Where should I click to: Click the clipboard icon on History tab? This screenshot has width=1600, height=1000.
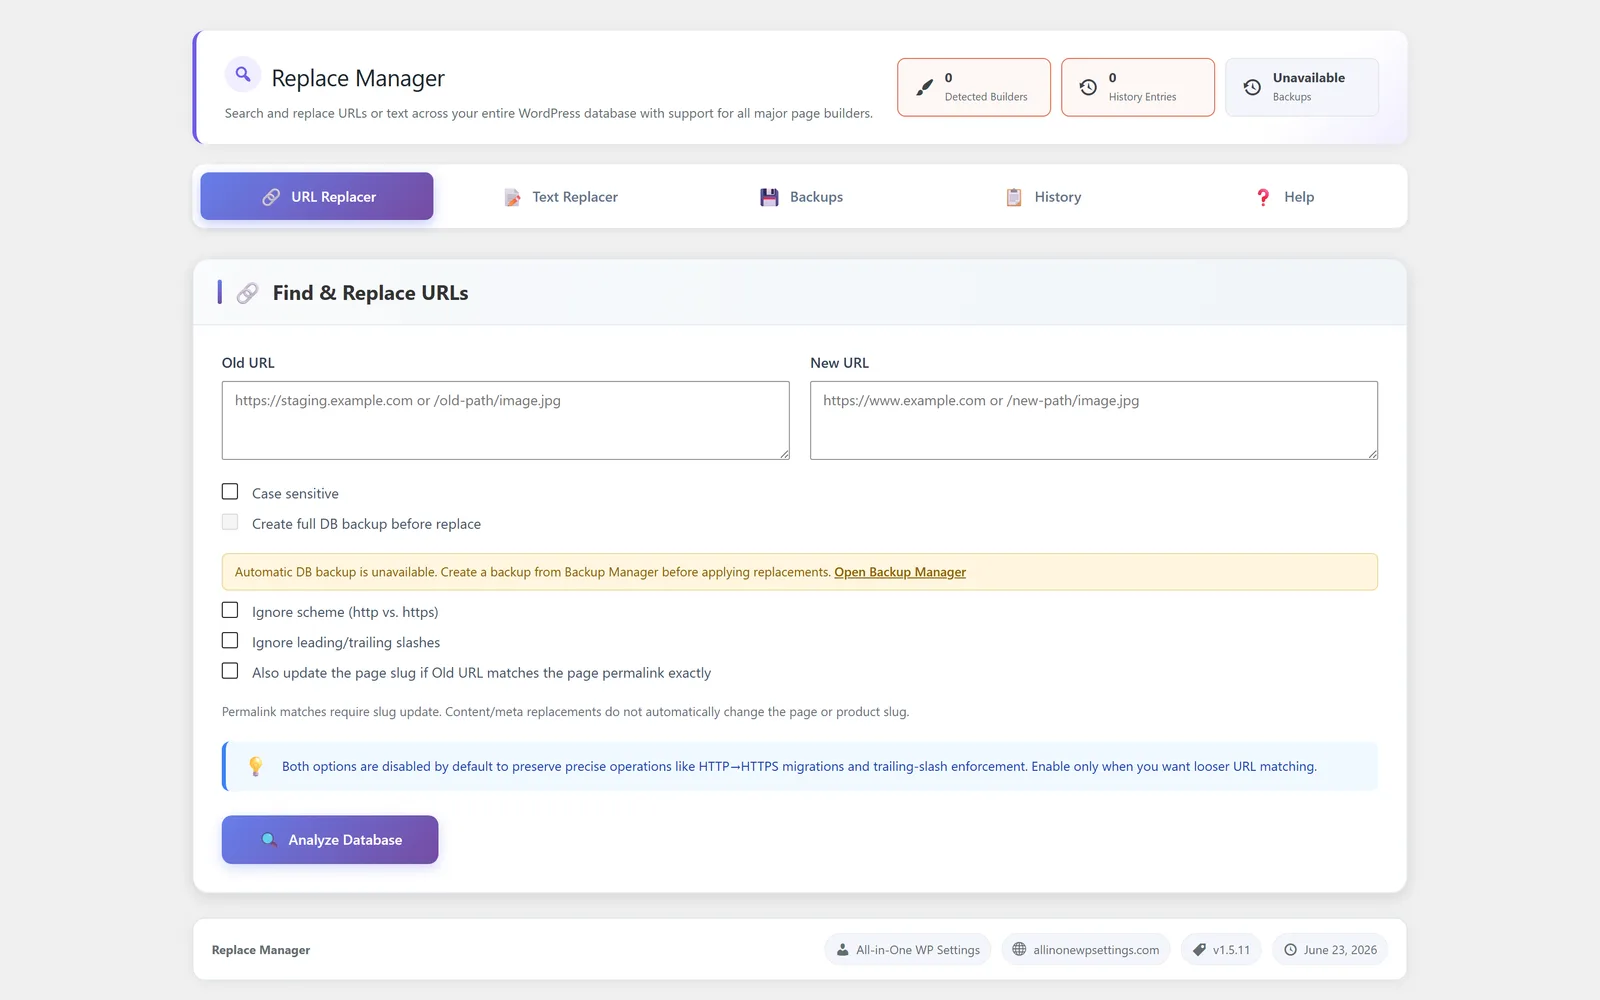1014,197
